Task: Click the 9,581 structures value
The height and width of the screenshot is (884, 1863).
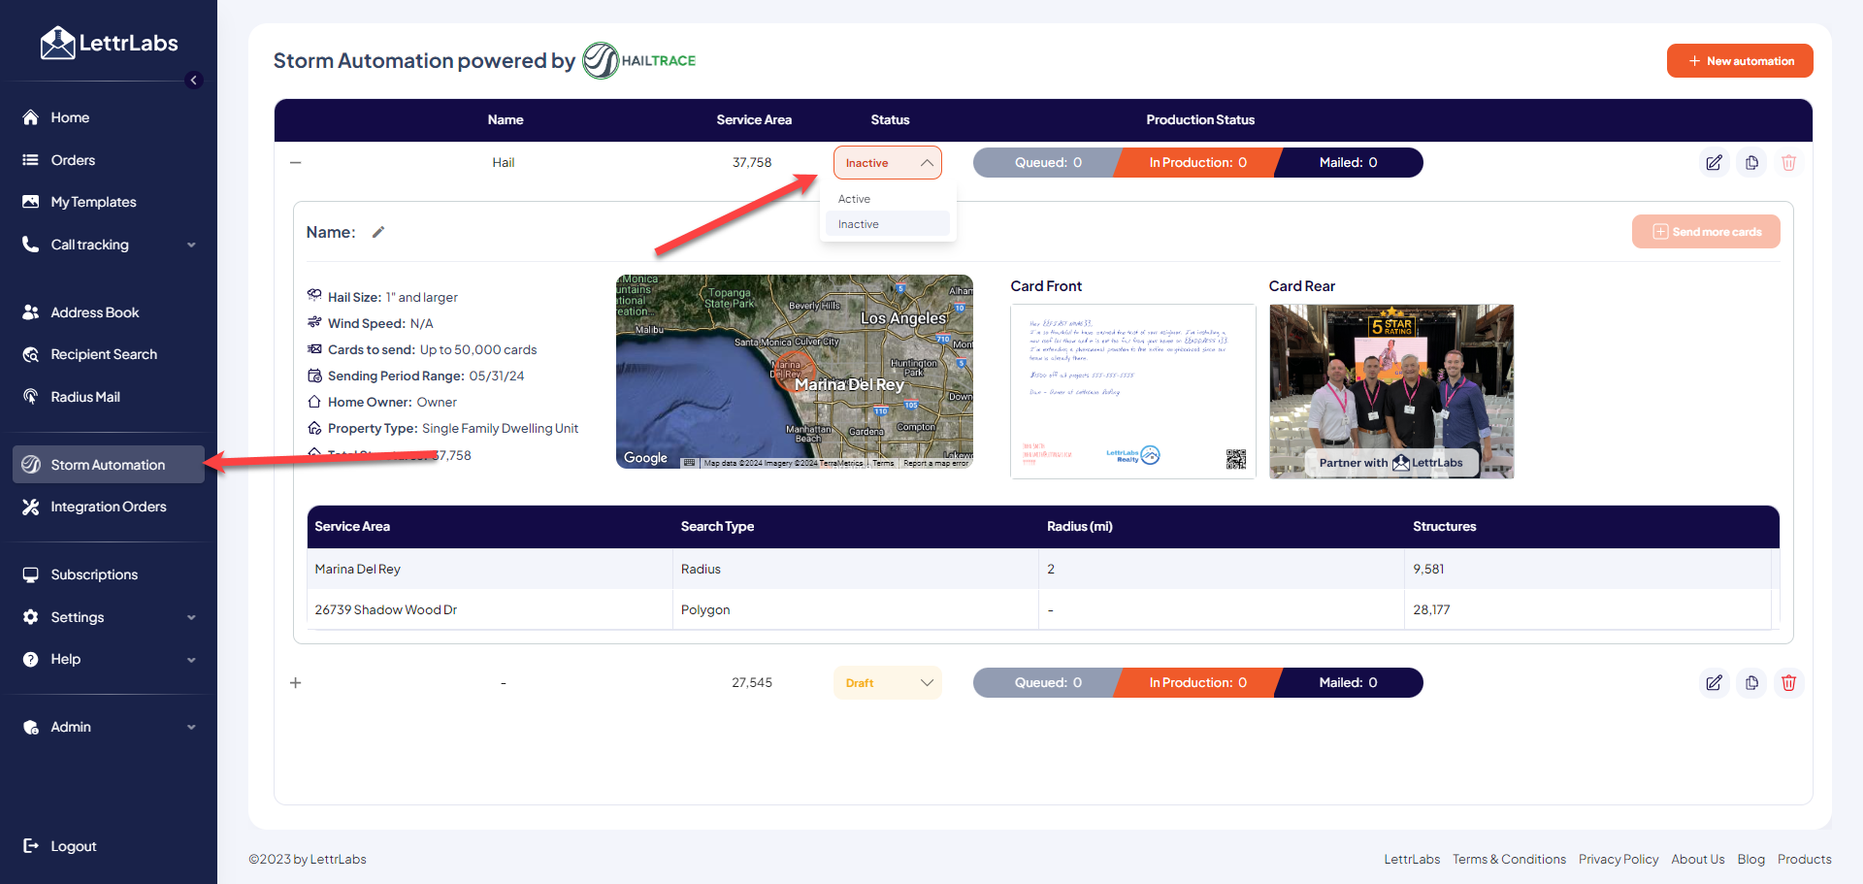Action: (x=1428, y=569)
